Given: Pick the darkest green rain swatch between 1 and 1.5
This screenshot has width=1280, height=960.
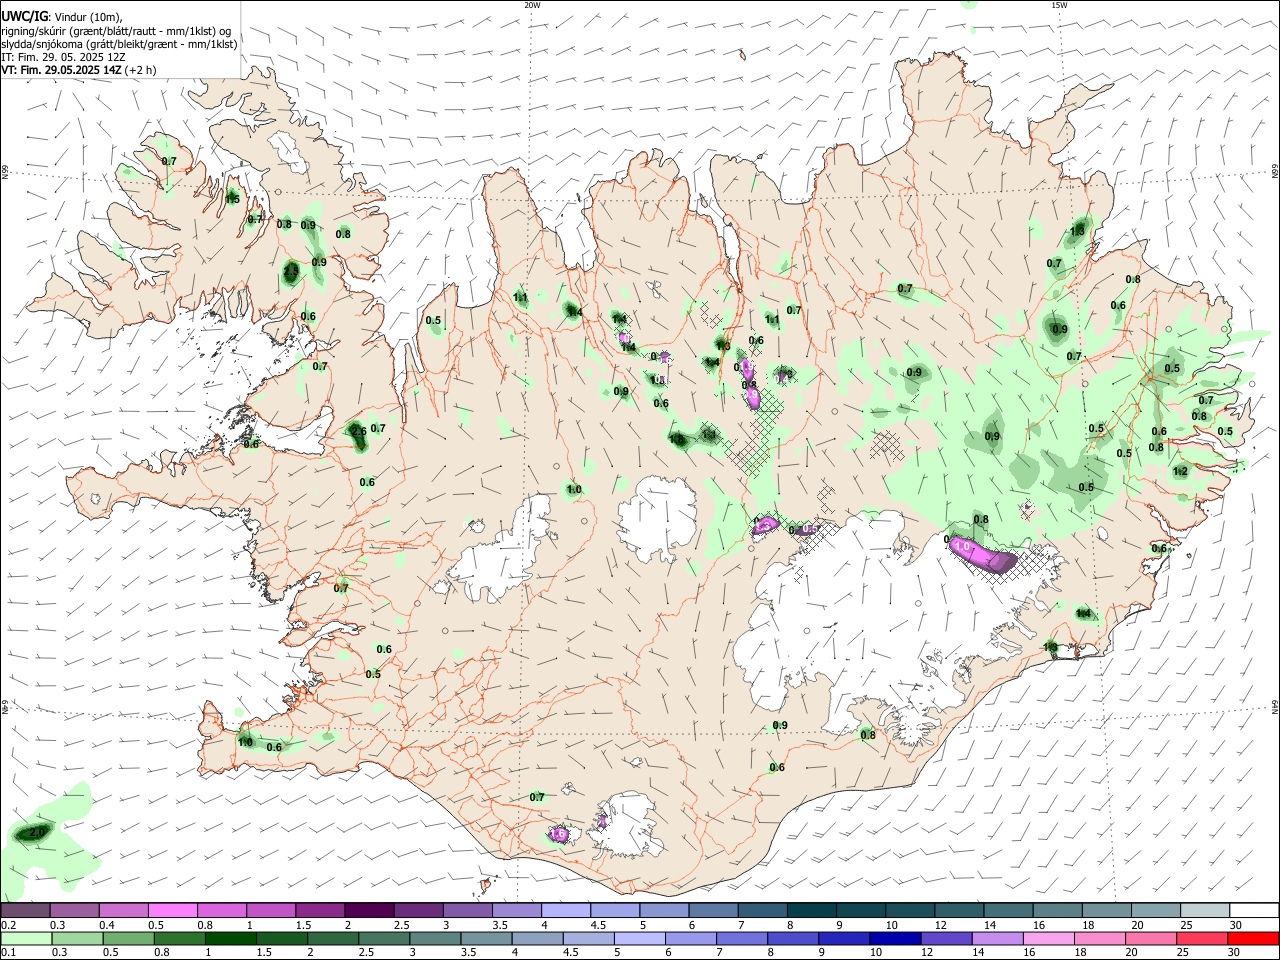Looking at the screenshot, I should (x=231, y=938).
